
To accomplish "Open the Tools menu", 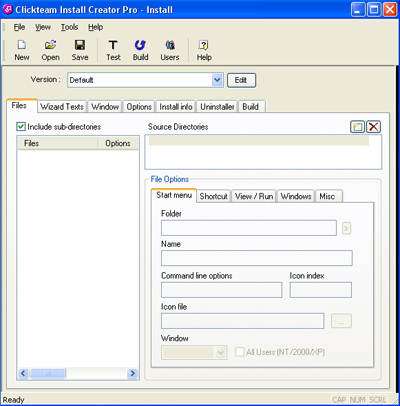I will pyautogui.click(x=69, y=27).
